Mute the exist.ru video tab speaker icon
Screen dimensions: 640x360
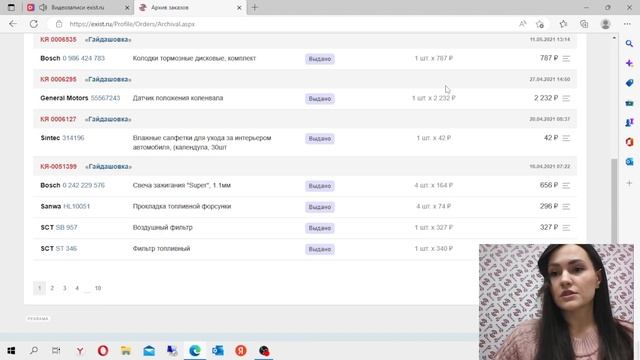pyautogui.click(x=43, y=7)
